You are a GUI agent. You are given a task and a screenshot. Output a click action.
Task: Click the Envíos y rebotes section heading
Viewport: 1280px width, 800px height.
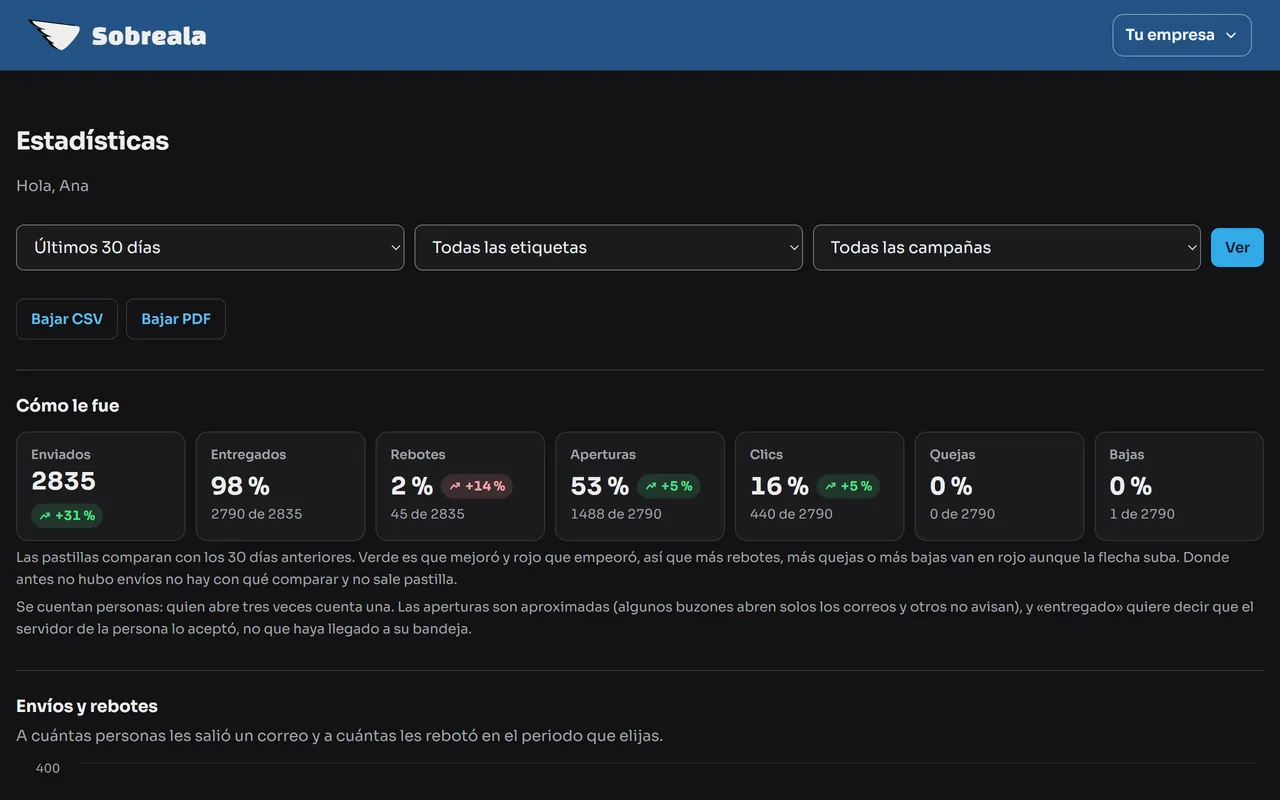pyautogui.click(x=87, y=706)
